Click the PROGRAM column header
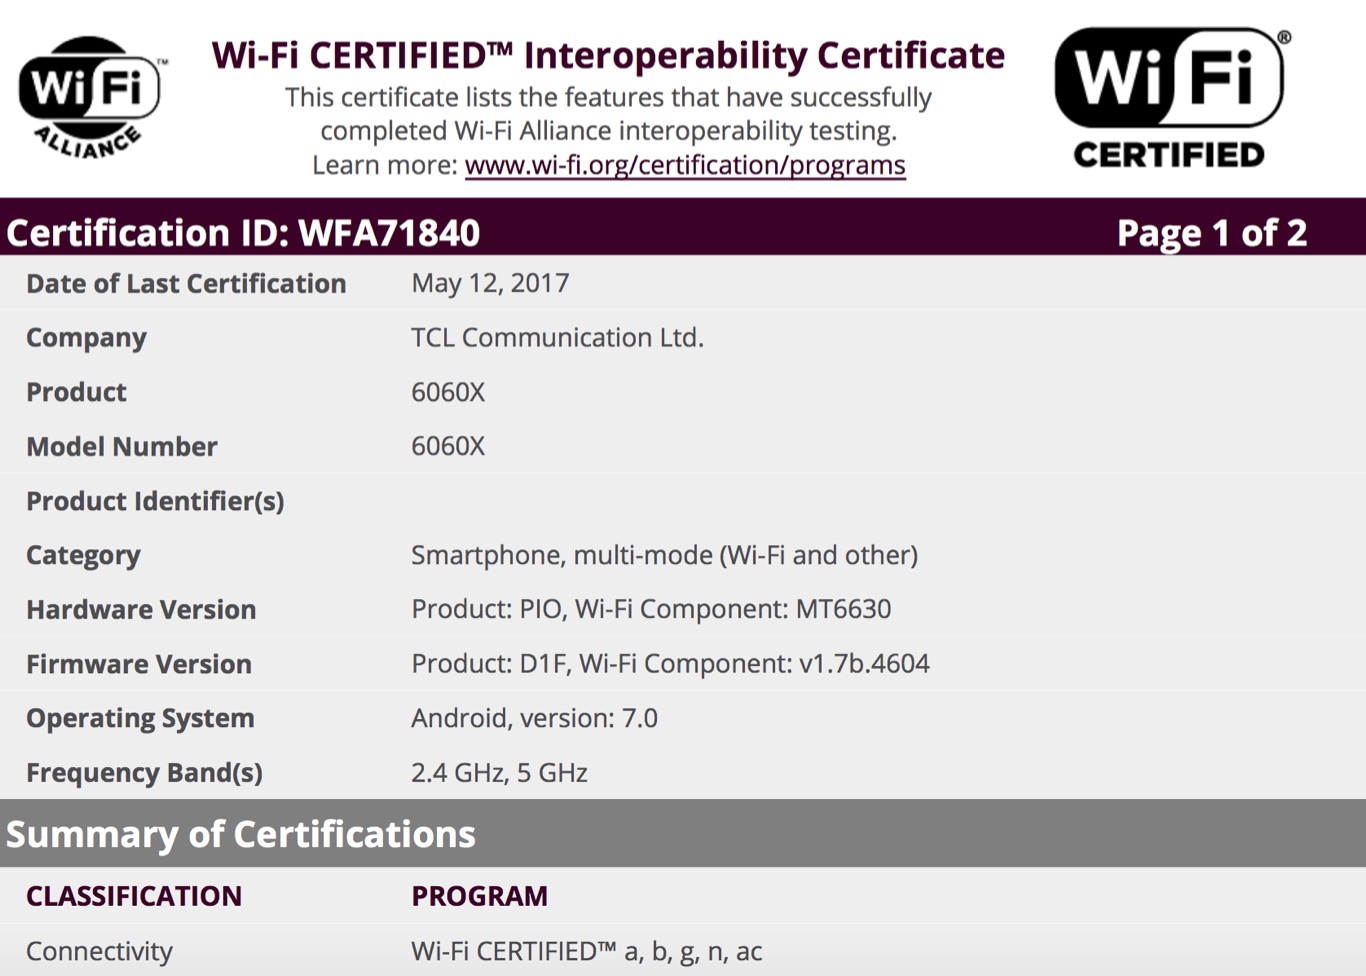The height and width of the screenshot is (976, 1366). 479,896
